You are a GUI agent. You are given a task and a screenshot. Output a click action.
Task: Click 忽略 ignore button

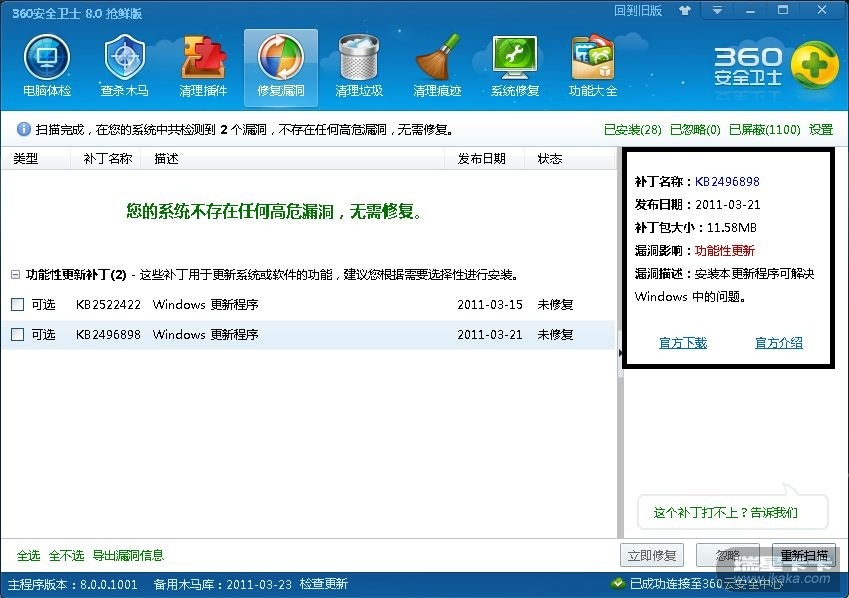[728, 555]
